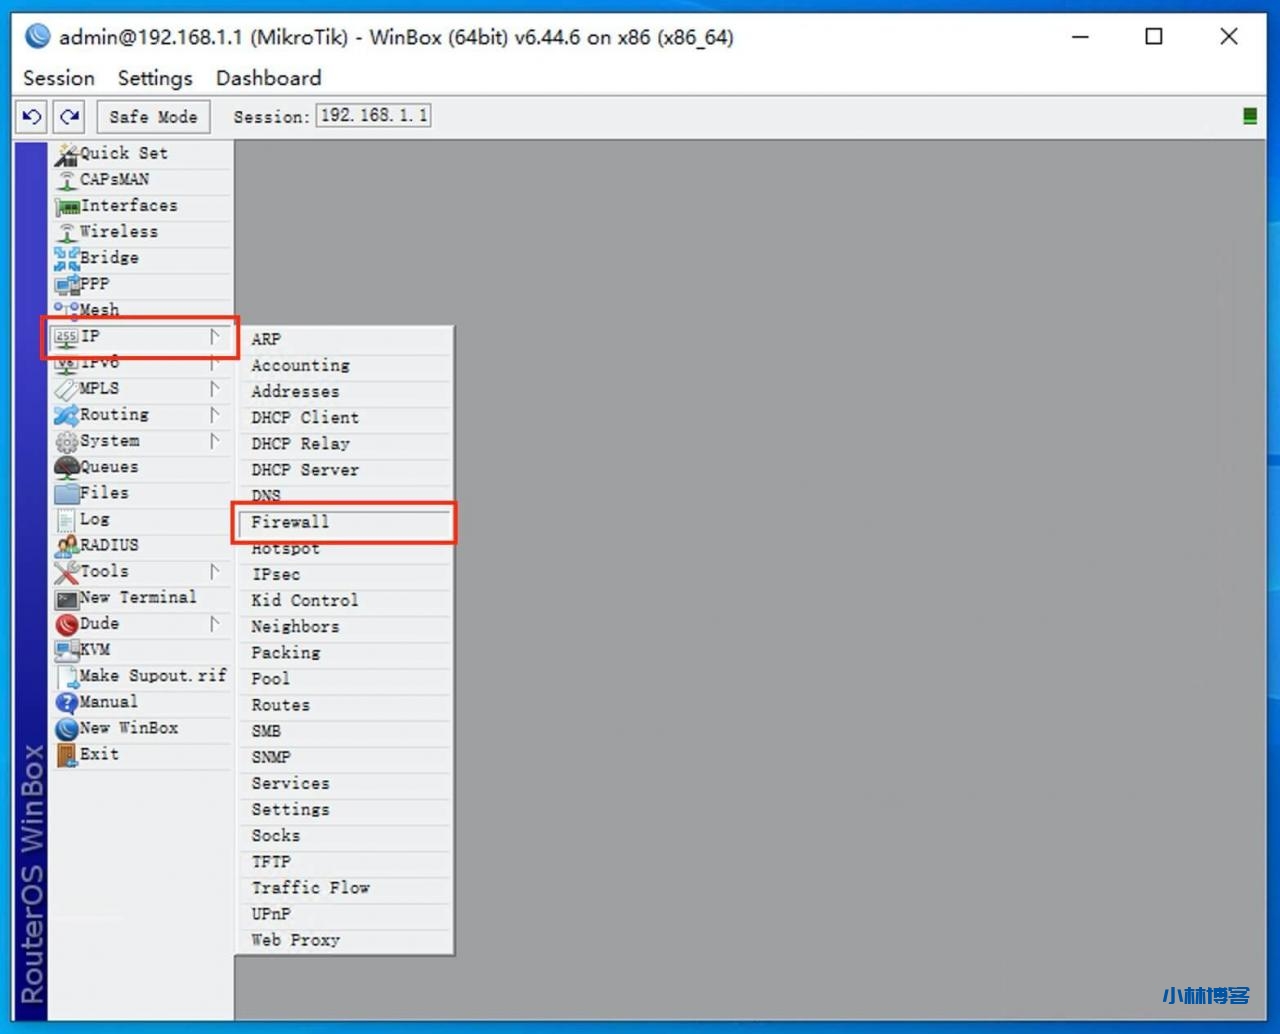This screenshot has height=1034, width=1280.
Task: Choose DHCP Server in the IP submenu
Action: click(305, 470)
